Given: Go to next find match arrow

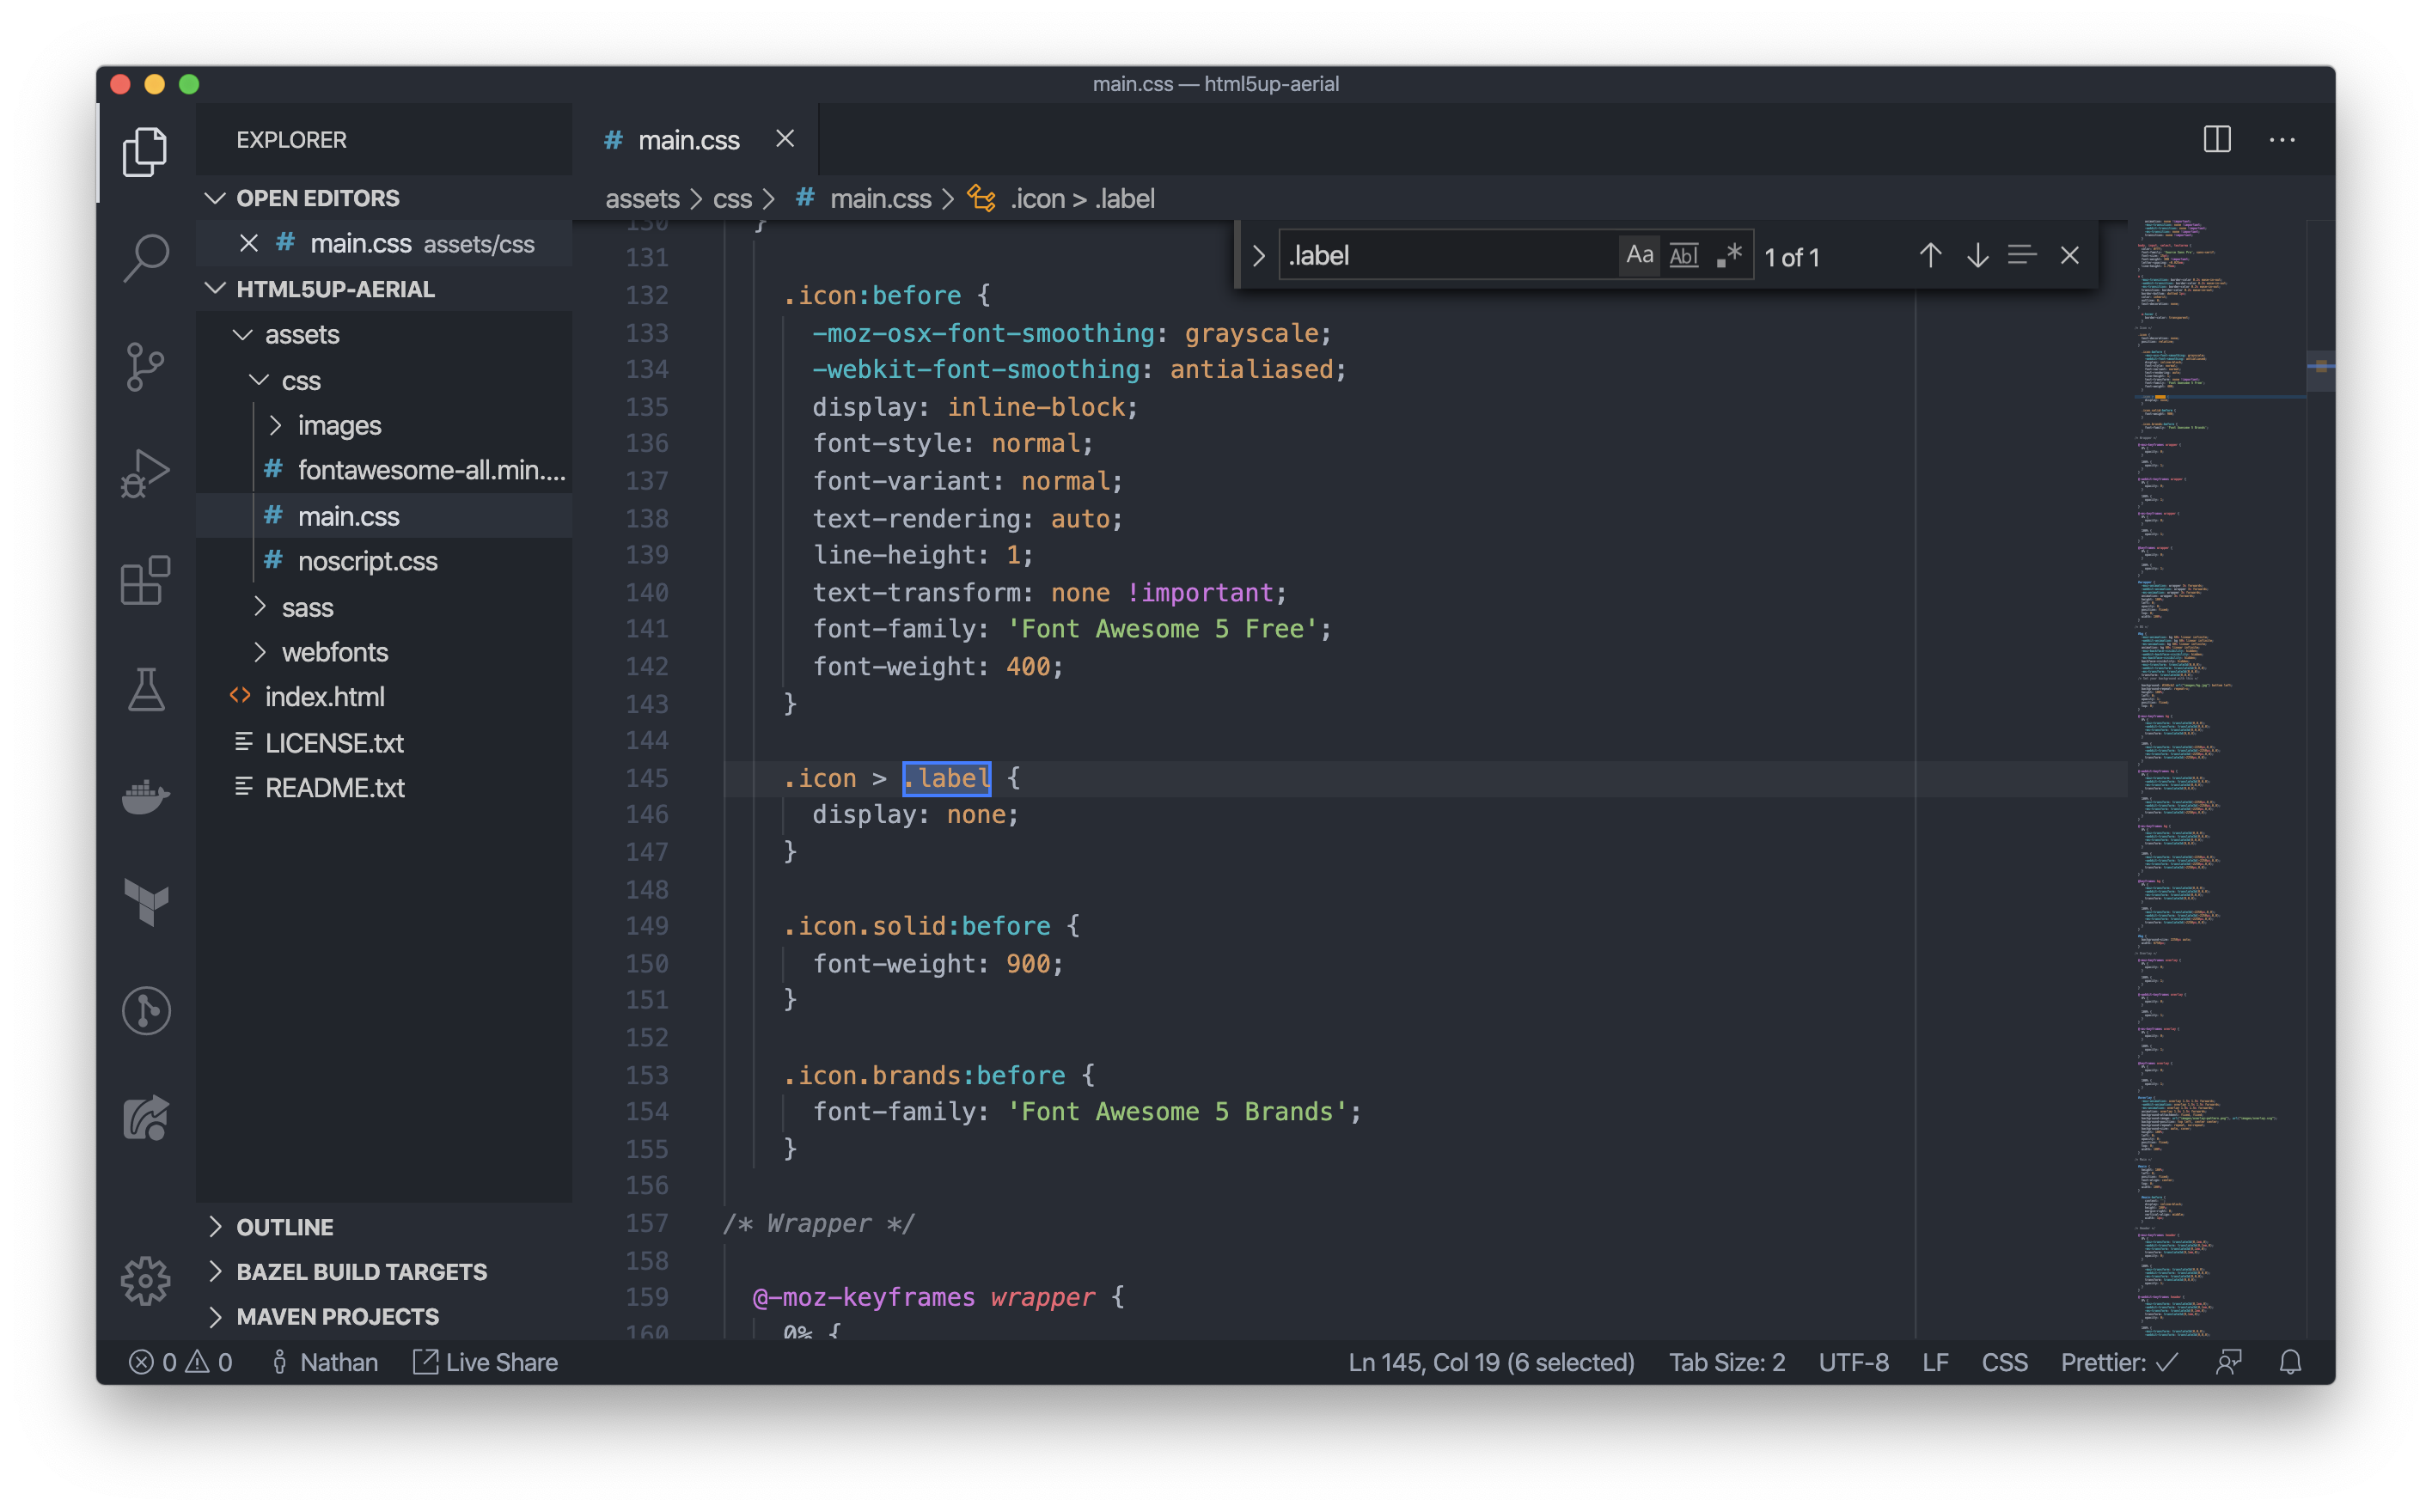Looking at the screenshot, I should 1977,256.
